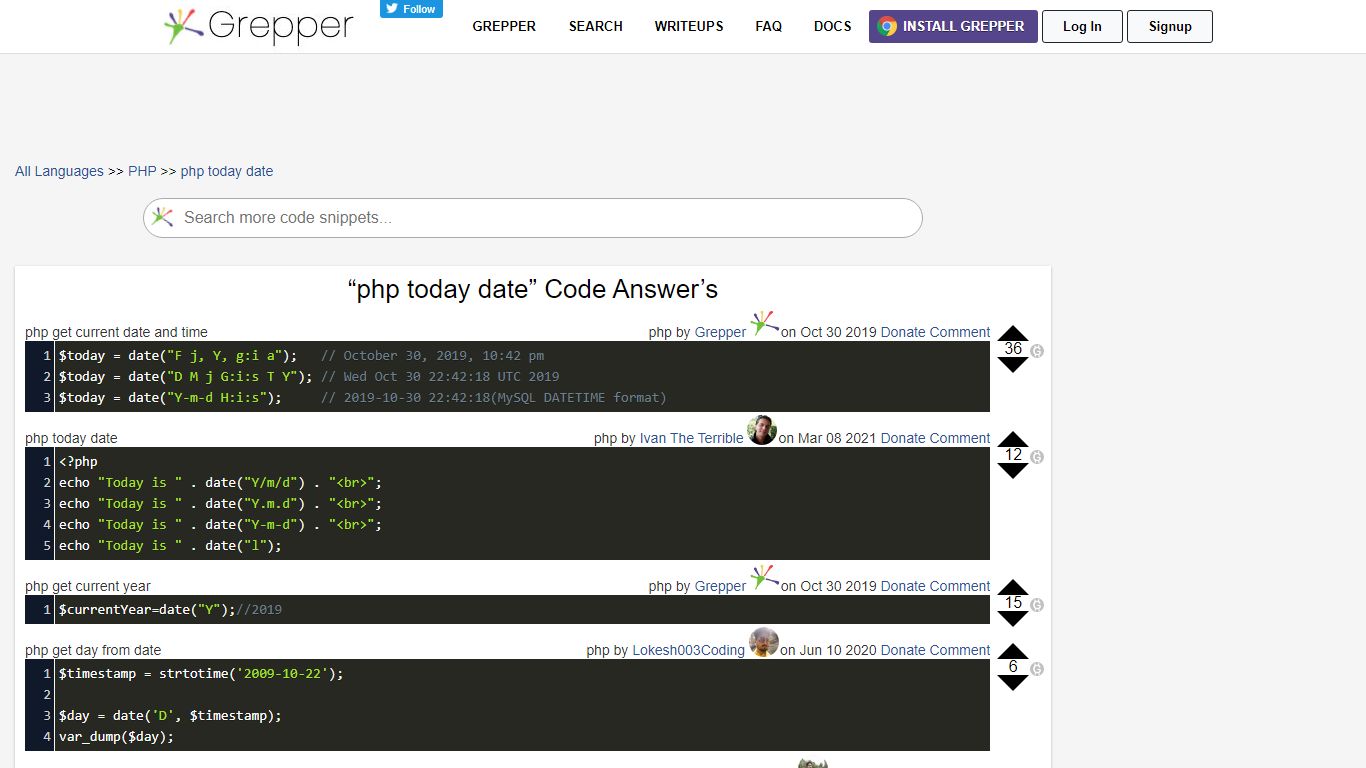Upvote the 'php get current year' answer
The height and width of the screenshot is (768, 1366).
click(x=1013, y=588)
